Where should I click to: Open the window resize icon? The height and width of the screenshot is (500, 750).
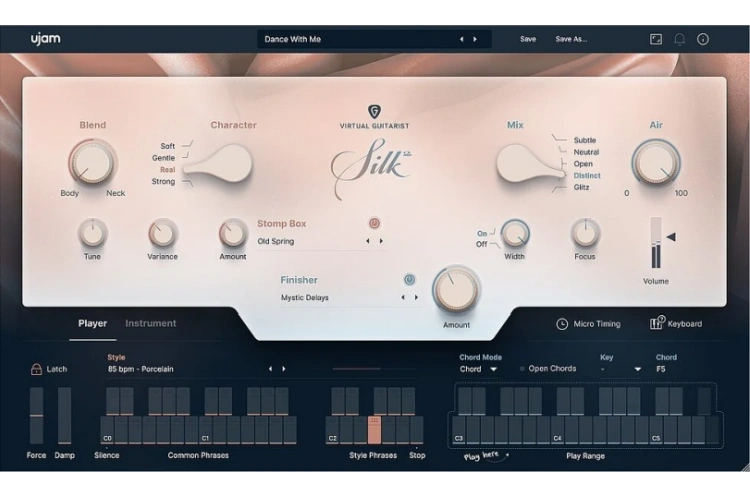(x=656, y=39)
